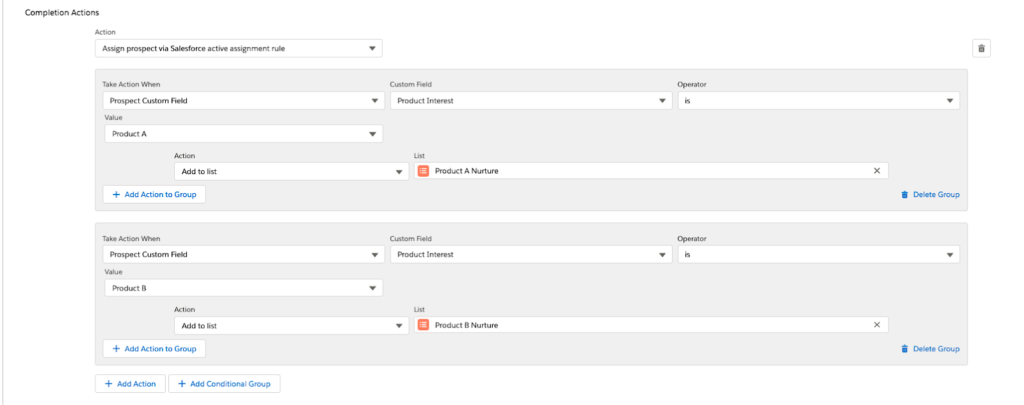
Task: Open the Salesforce assignment rule action dropdown
Action: pos(238,48)
